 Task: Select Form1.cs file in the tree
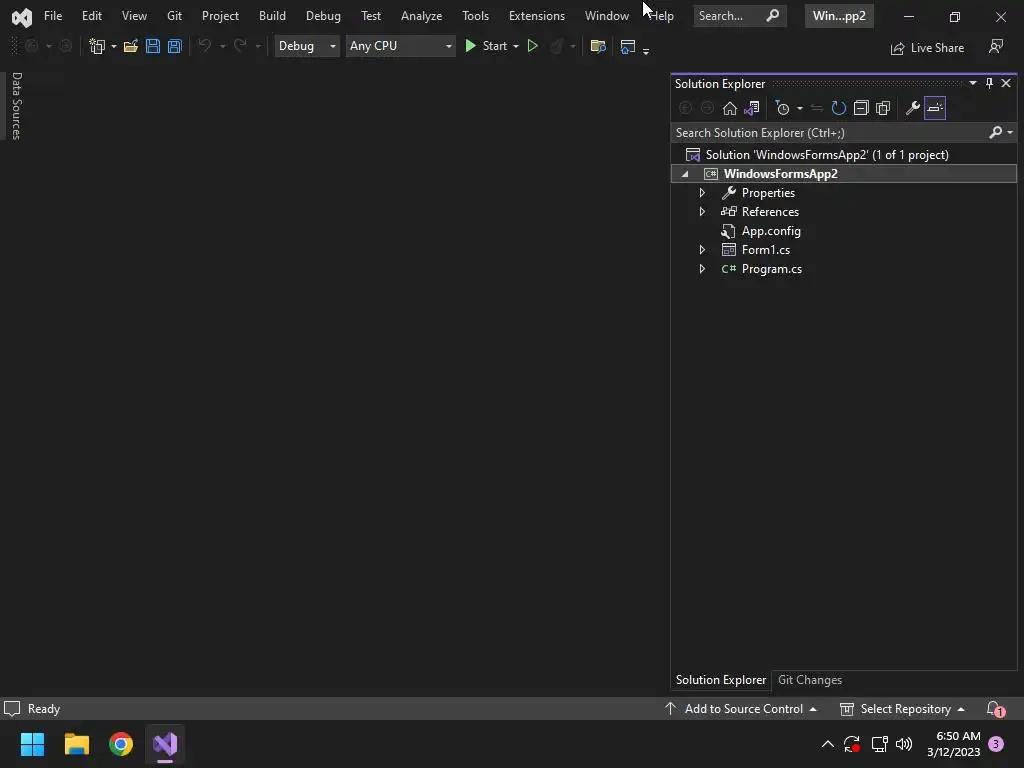(765, 249)
